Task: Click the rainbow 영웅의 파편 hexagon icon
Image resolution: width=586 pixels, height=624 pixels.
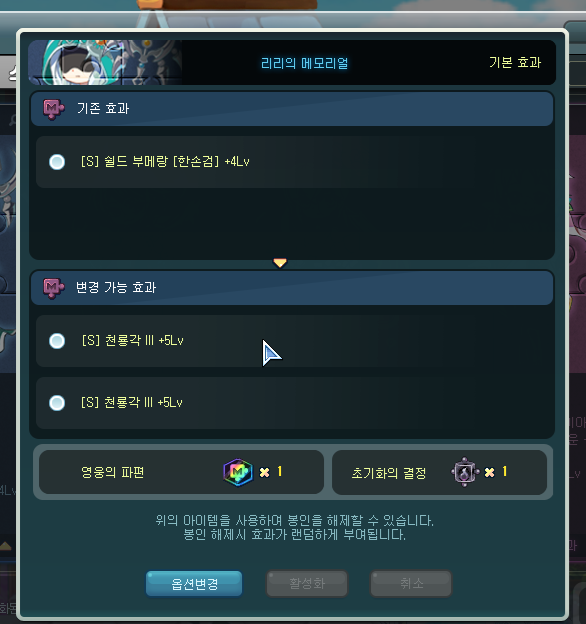Action: [x=238, y=472]
